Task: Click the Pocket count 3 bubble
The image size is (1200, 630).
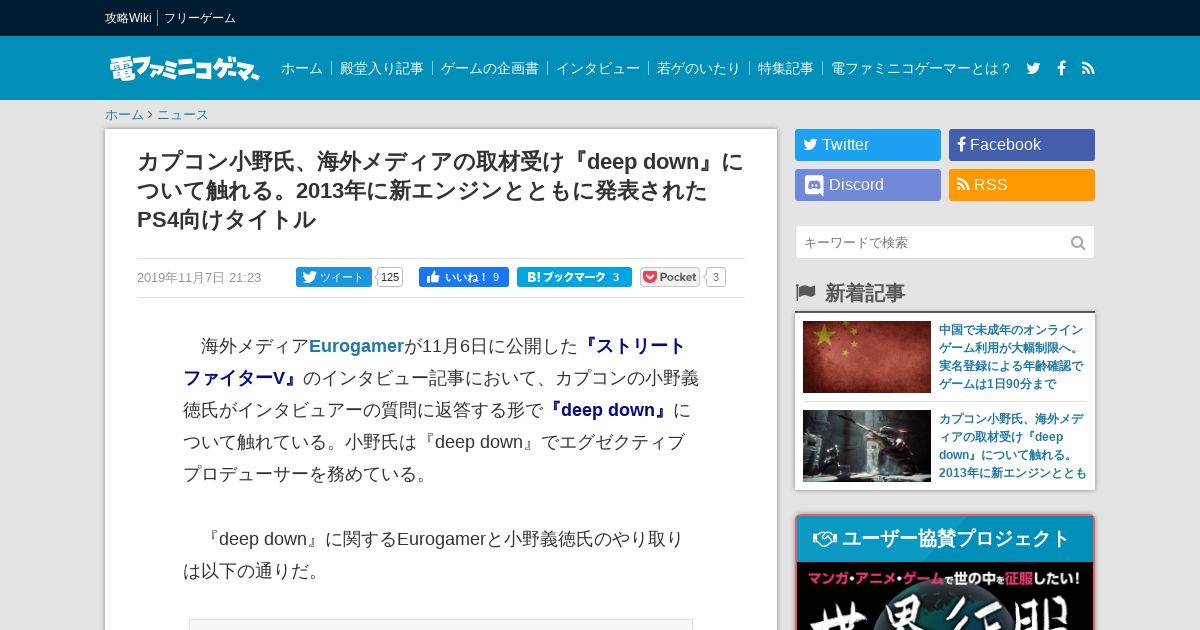Action: click(x=716, y=277)
